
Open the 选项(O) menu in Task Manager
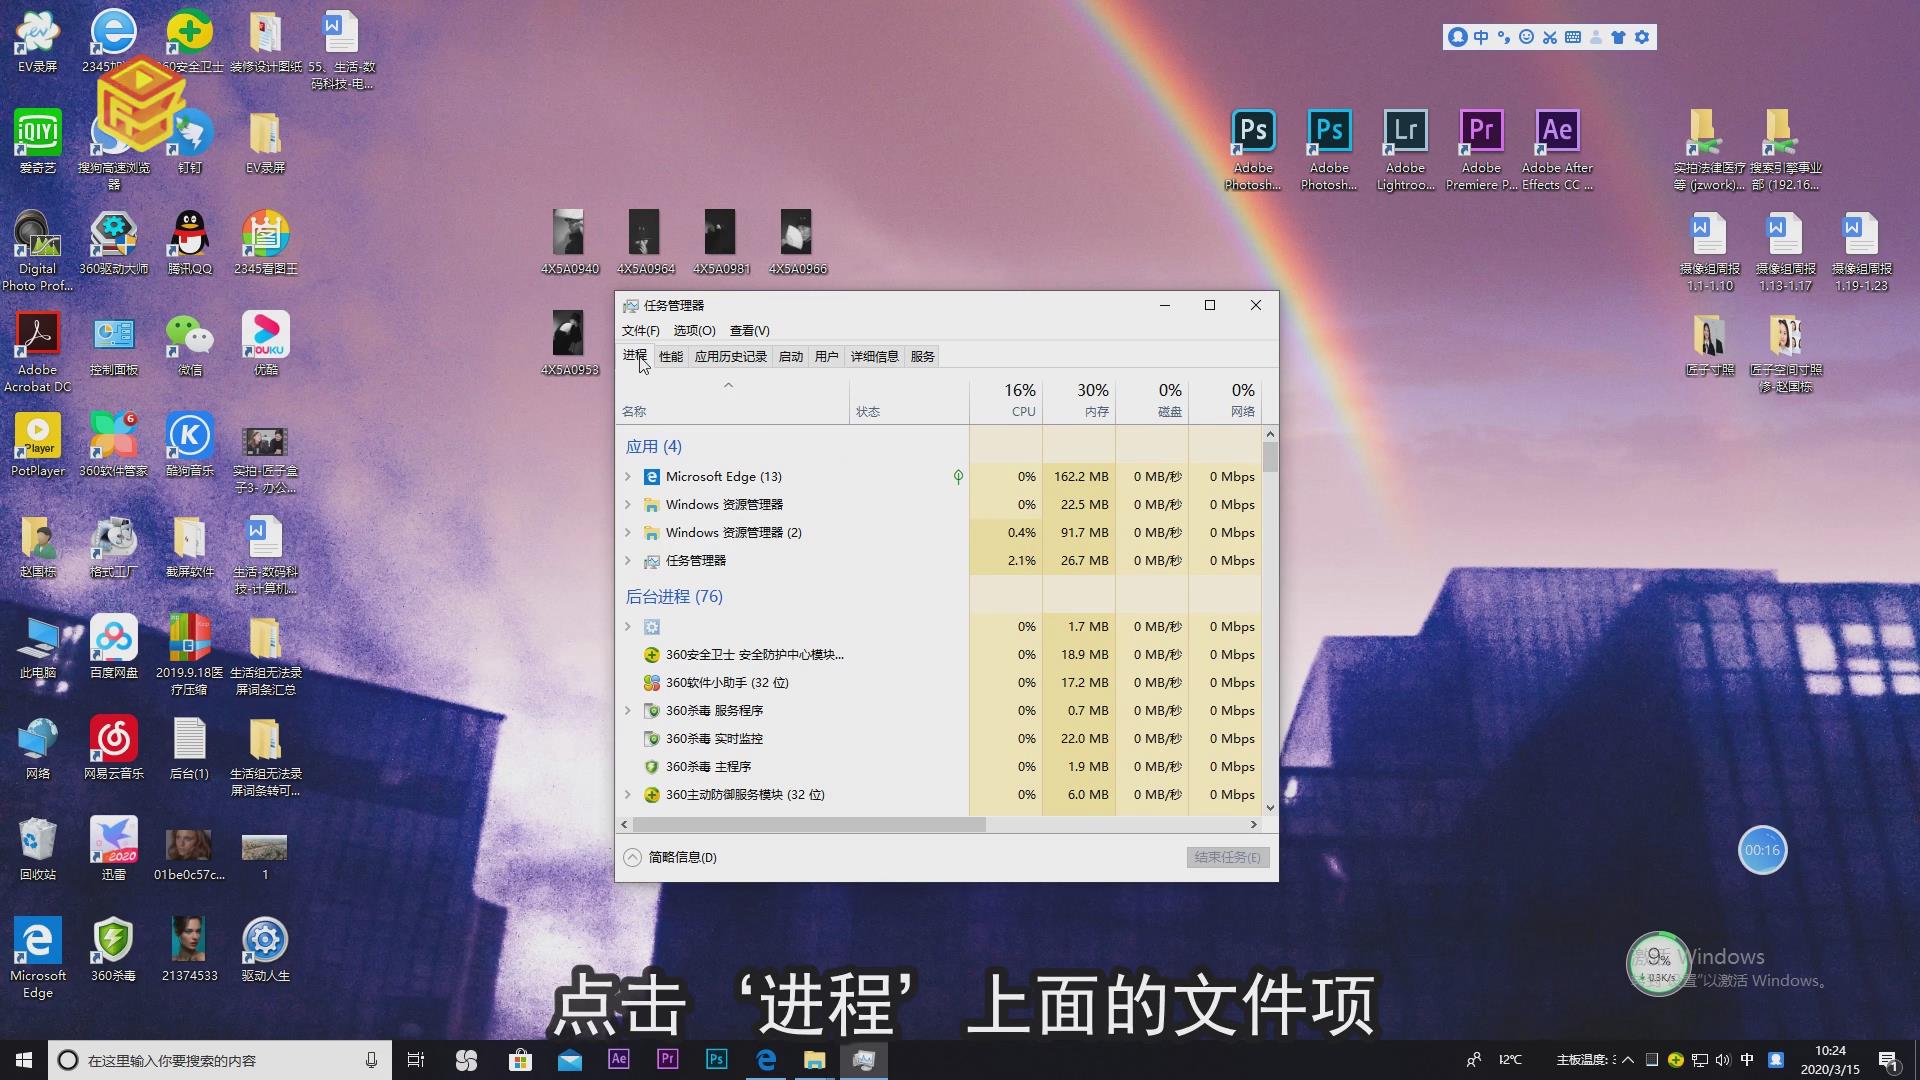(x=694, y=330)
